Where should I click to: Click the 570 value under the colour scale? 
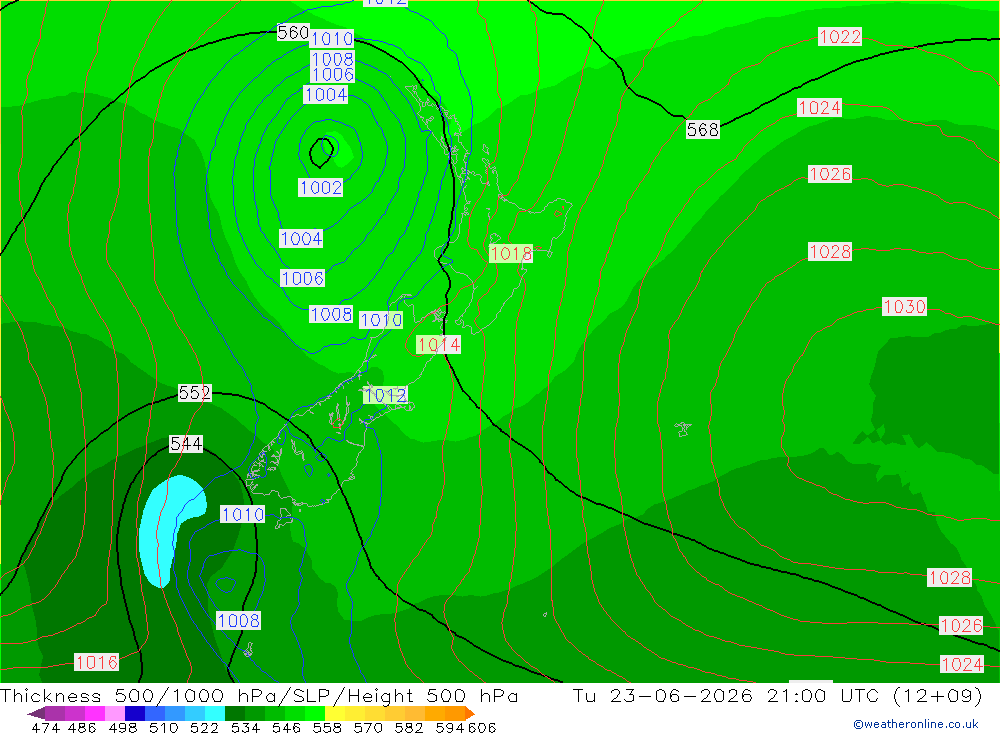[368, 727]
